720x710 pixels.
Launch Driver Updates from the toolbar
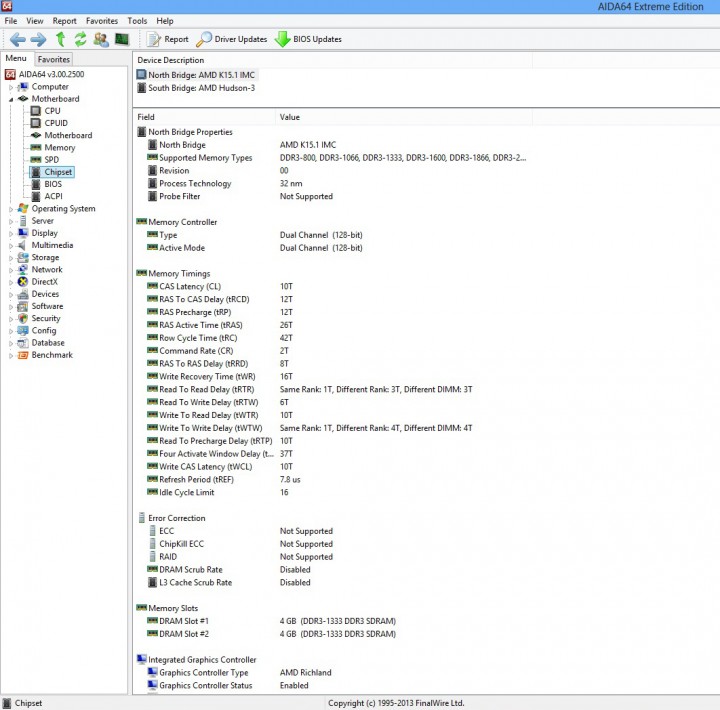231,39
